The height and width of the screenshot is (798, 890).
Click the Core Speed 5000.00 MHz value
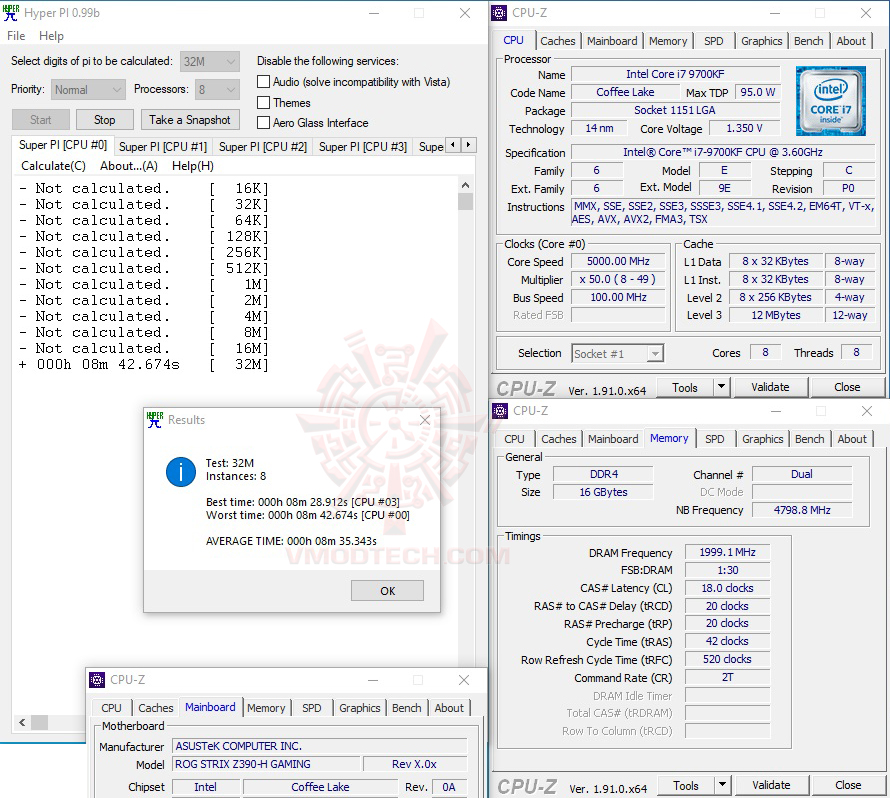[x=618, y=261]
